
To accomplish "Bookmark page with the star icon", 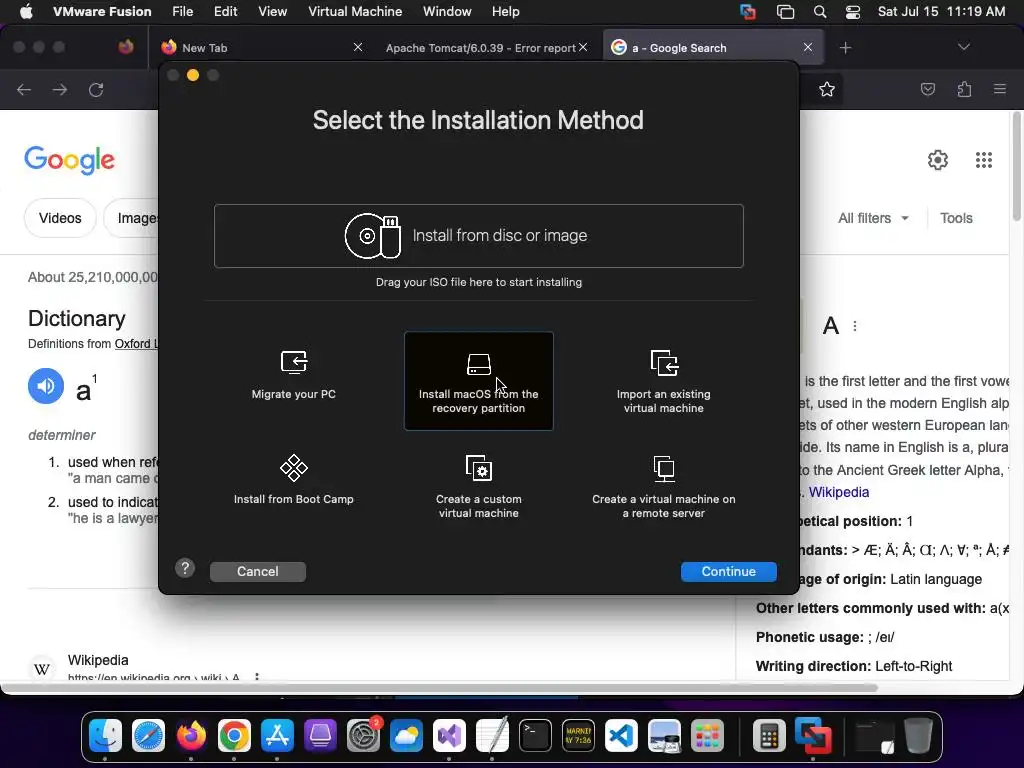I will pyautogui.click(x=827, y=89).
